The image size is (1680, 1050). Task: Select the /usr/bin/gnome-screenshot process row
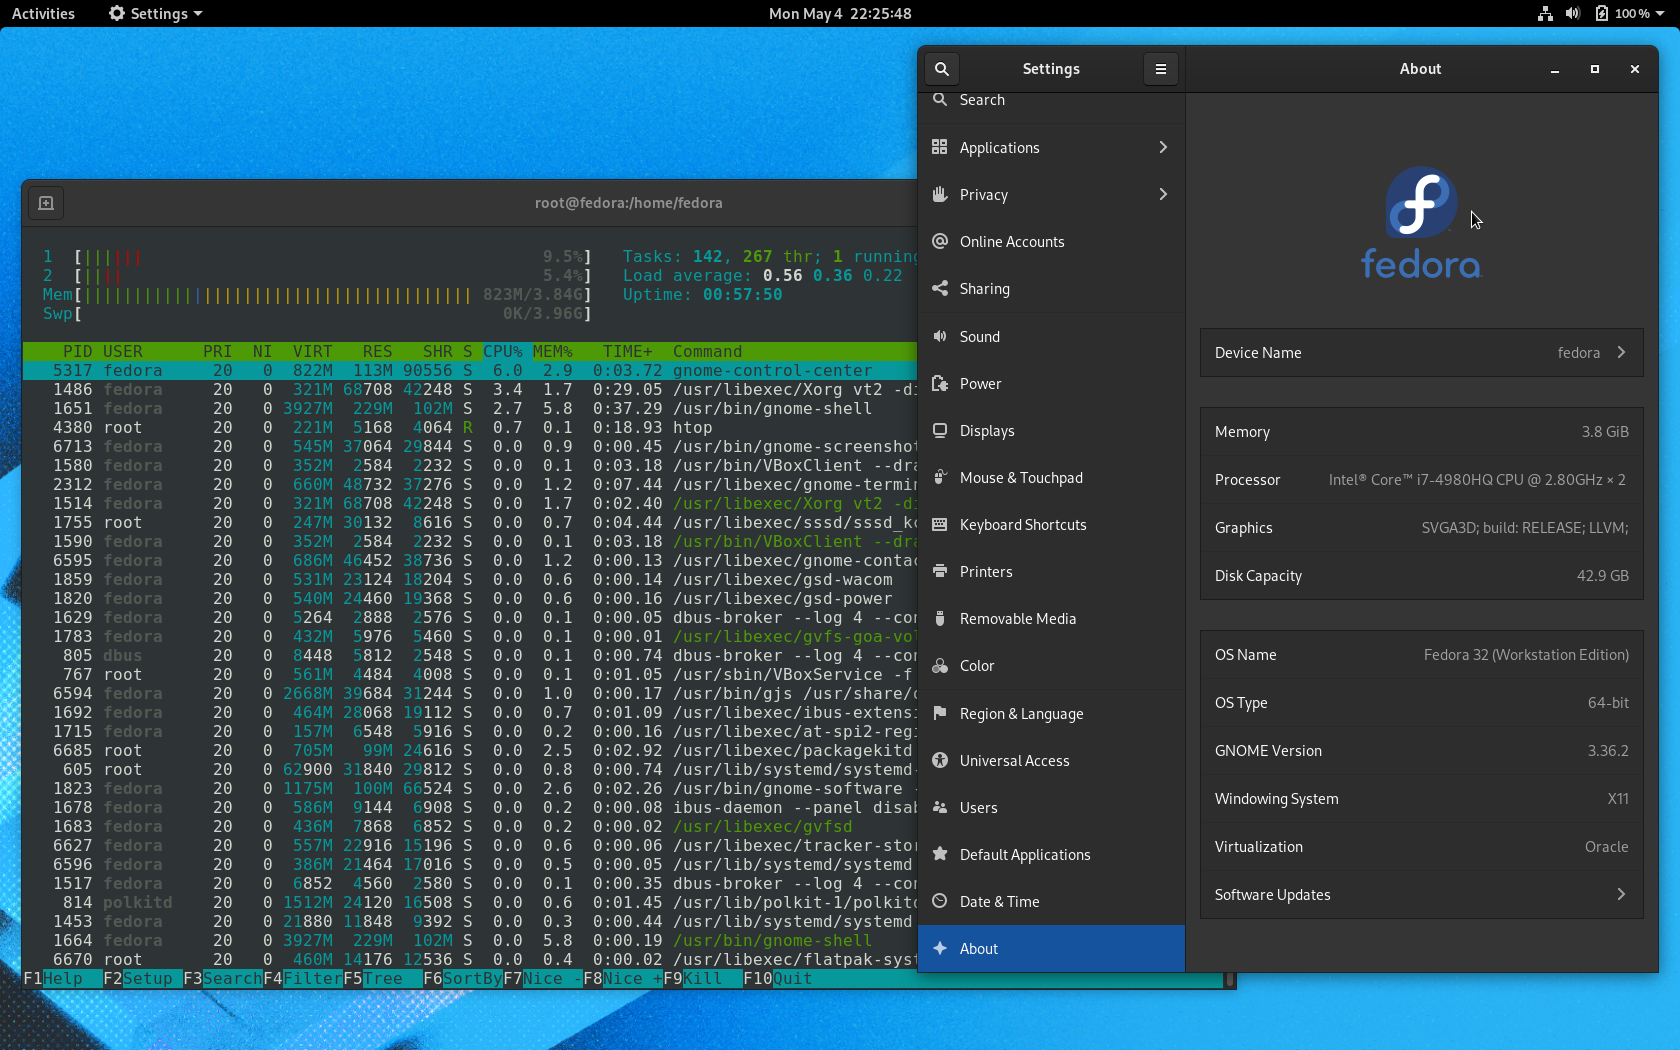pyautogui.click(x=470, y=446)
